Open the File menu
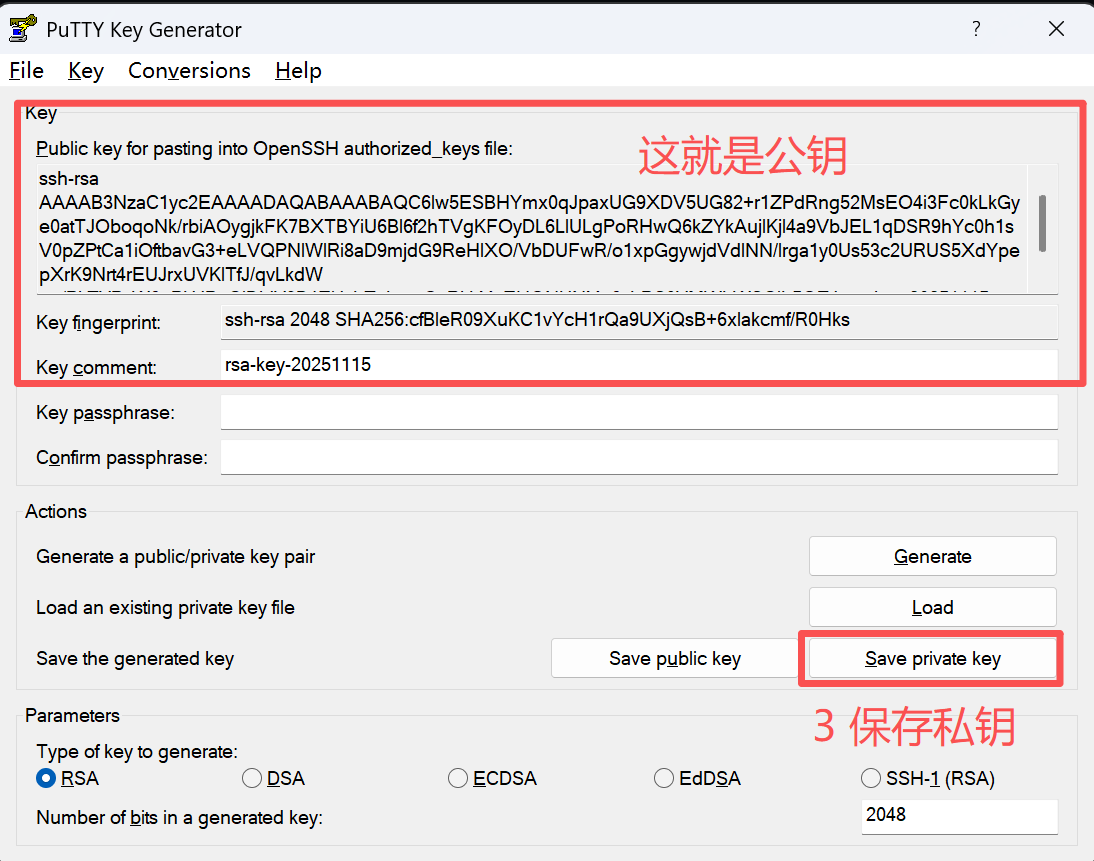The width and height of the screenshot is (1094, 861). pos(27,71)
